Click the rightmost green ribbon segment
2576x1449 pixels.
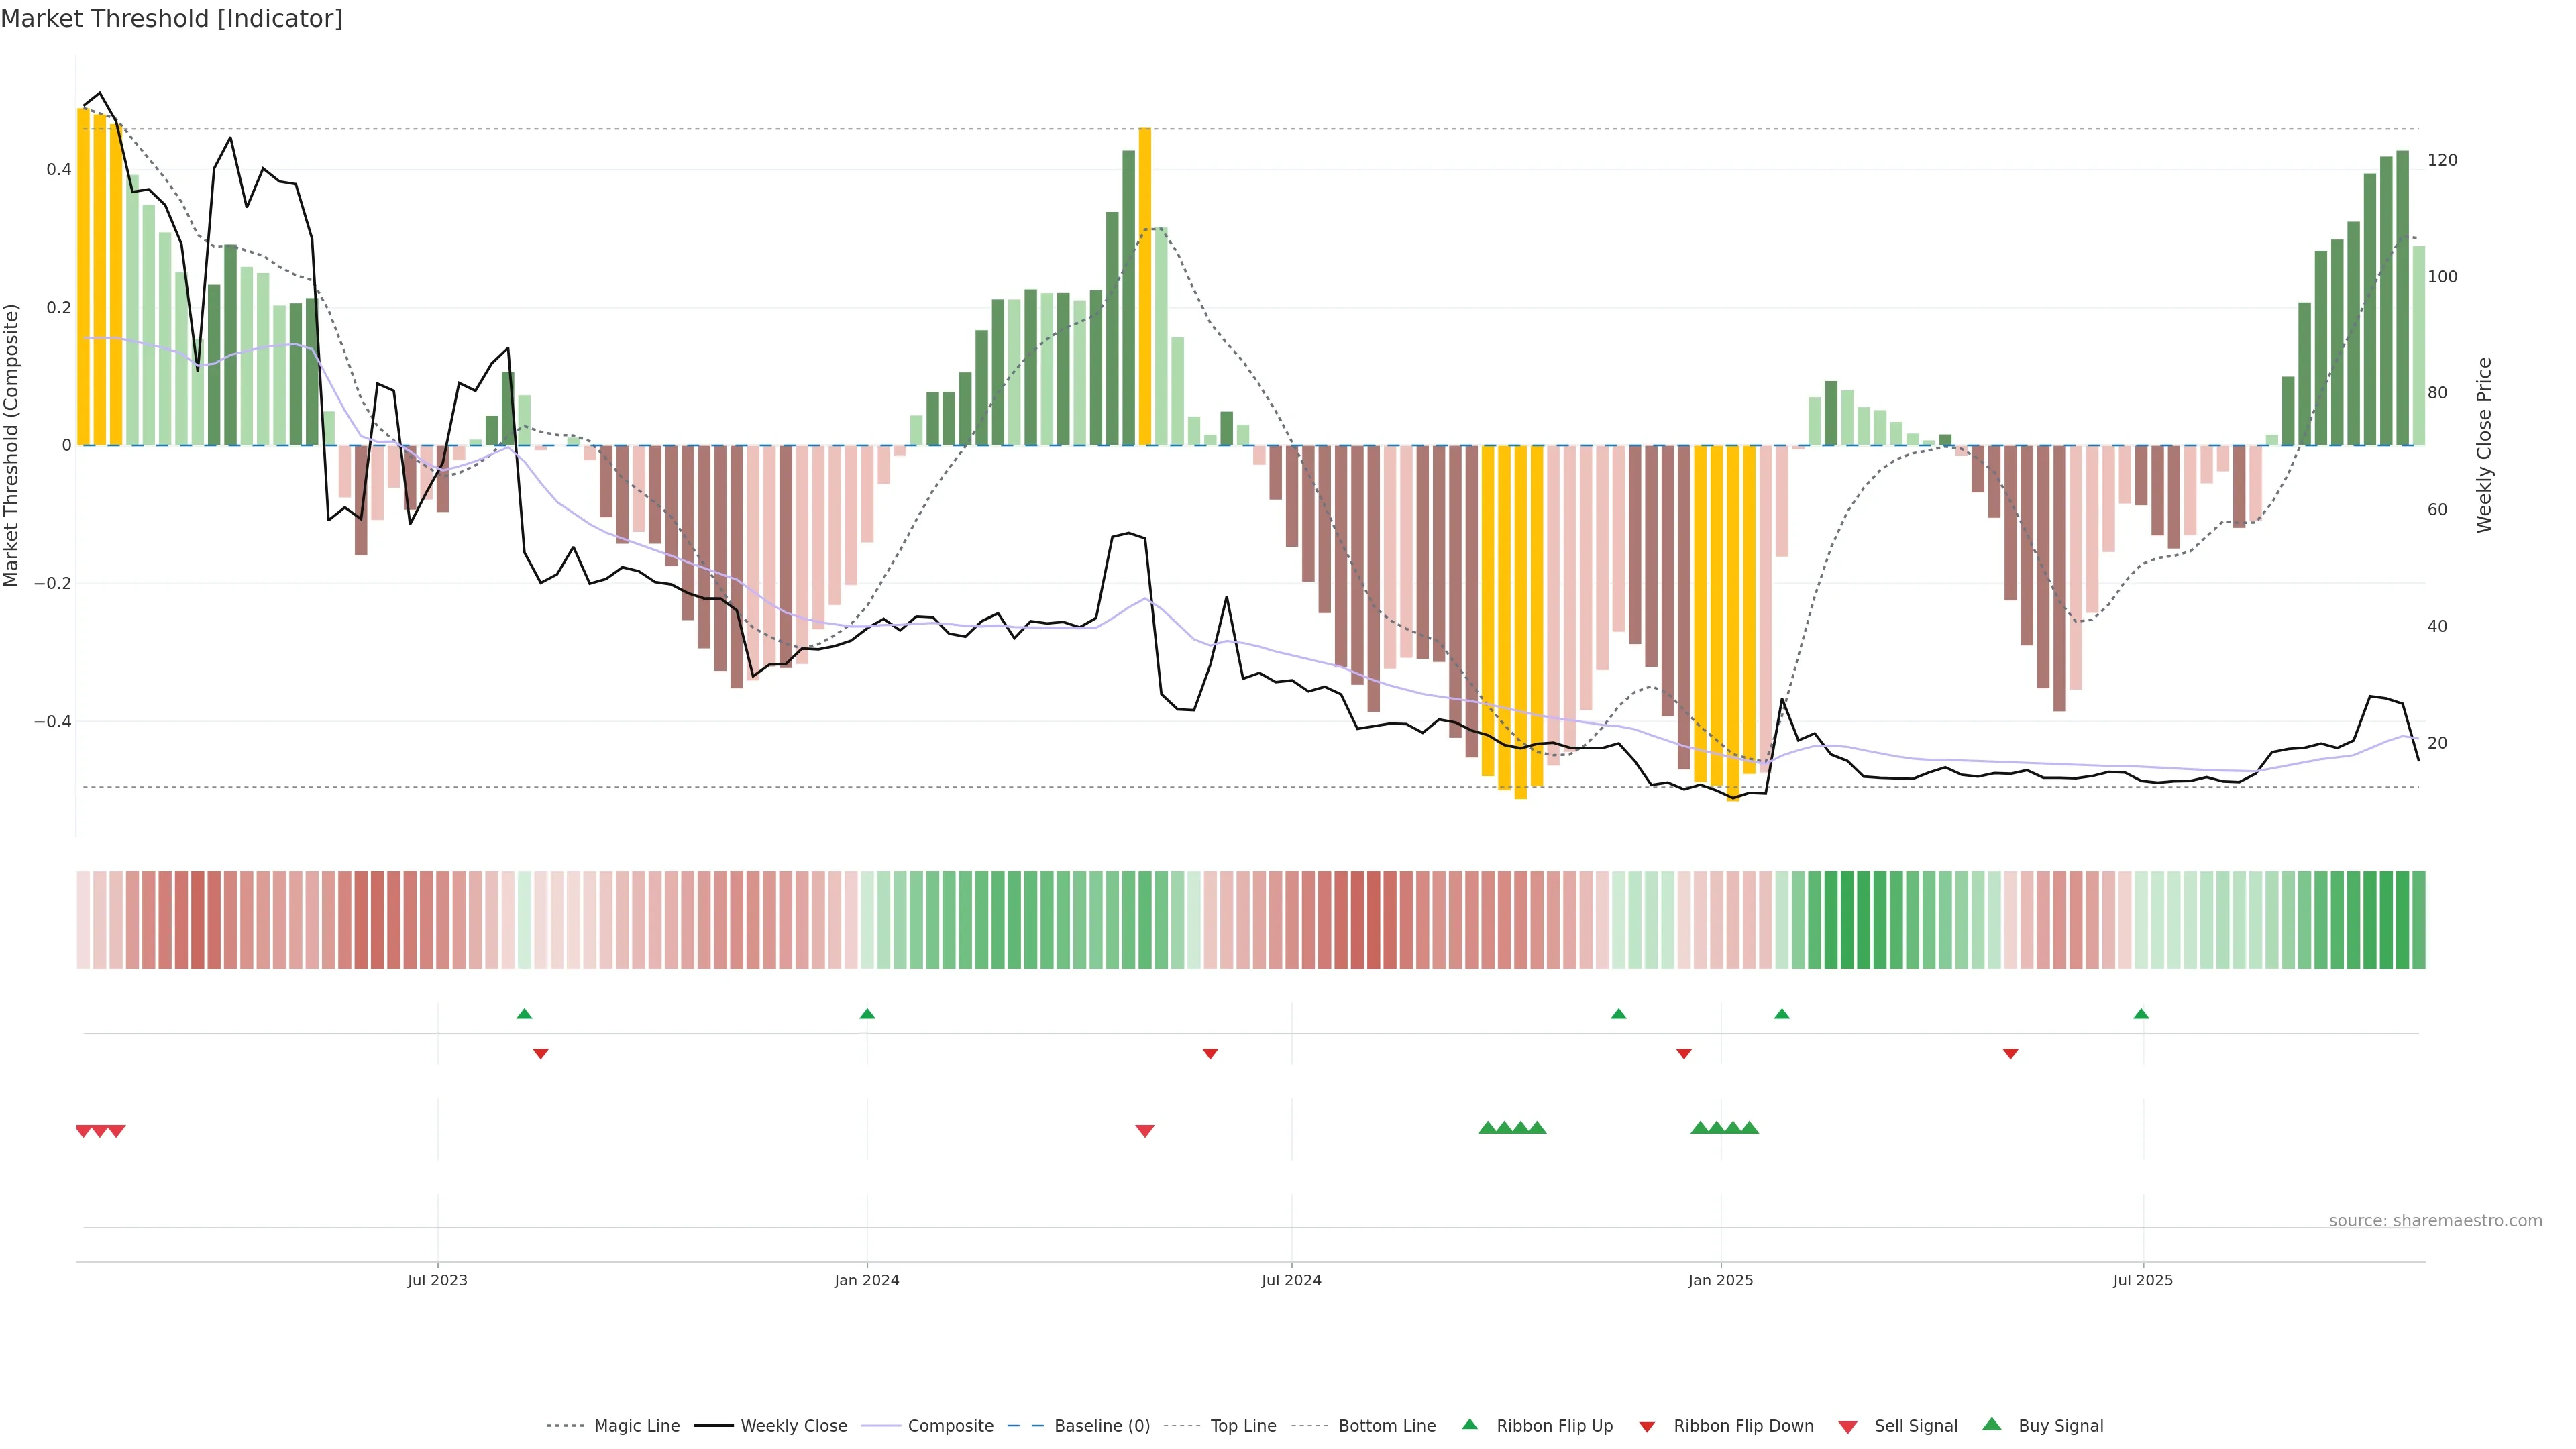tap(2418, 920)
